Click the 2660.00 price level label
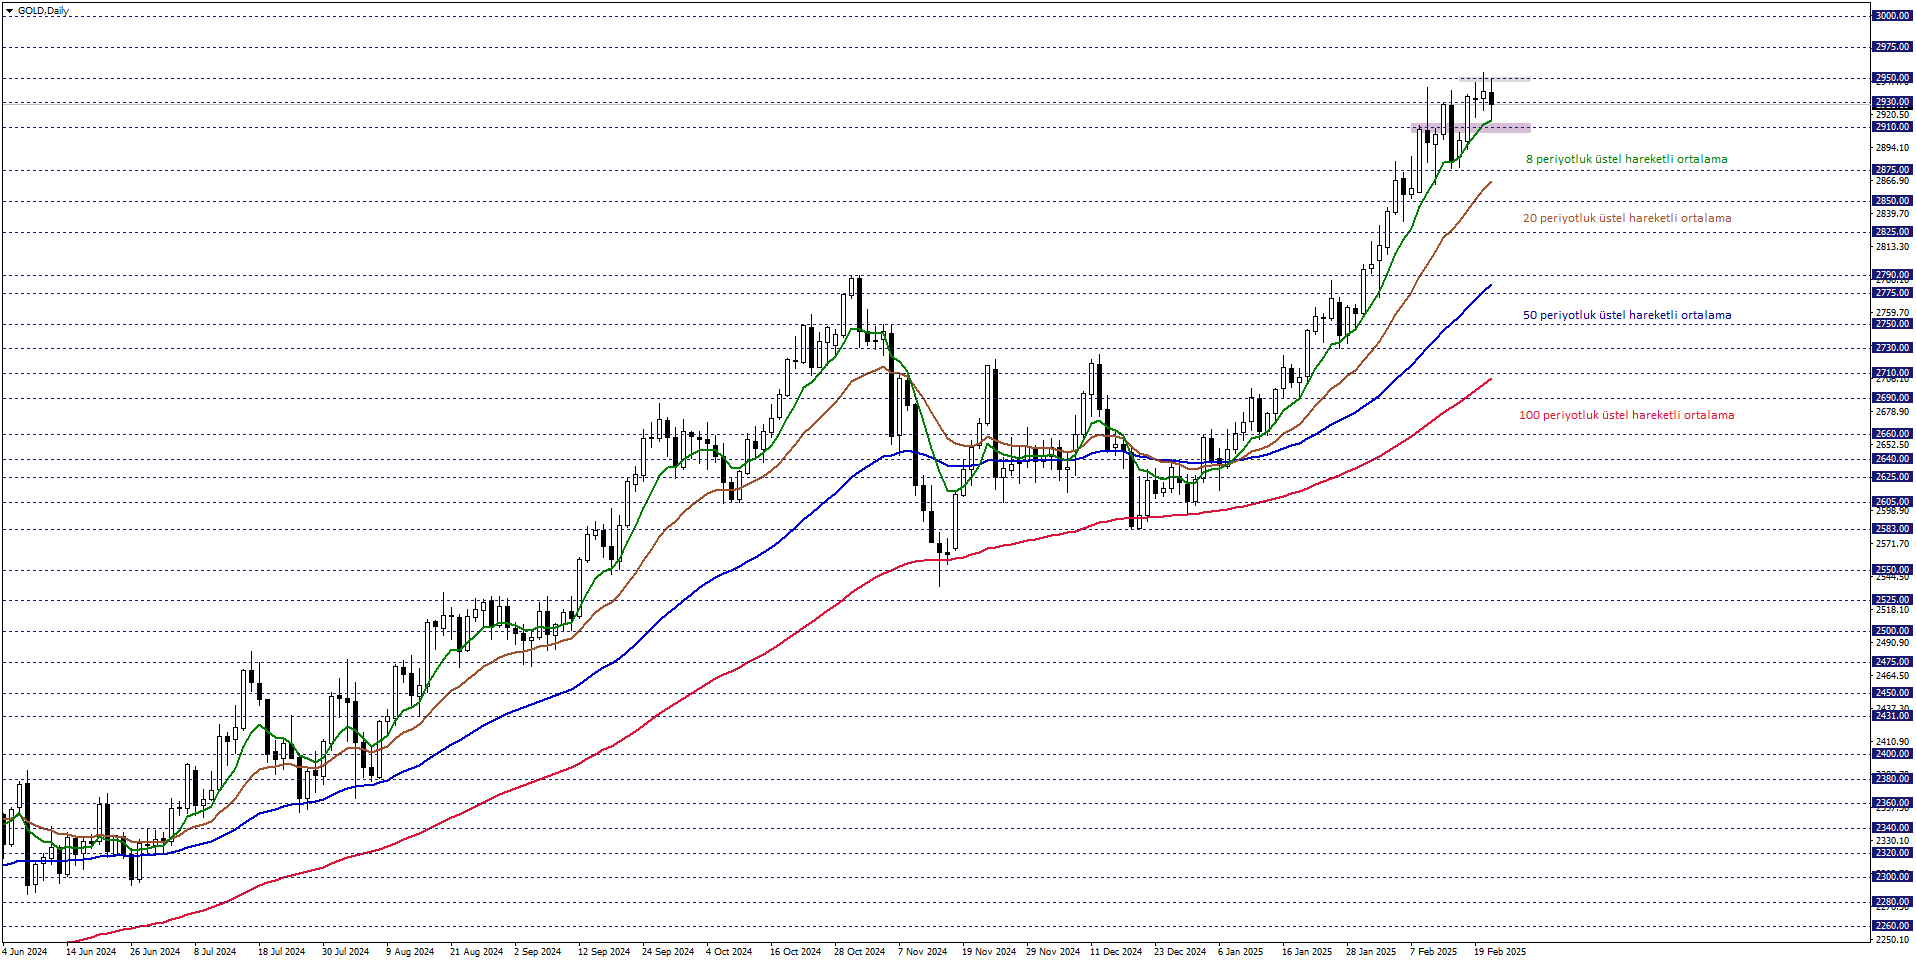The height and width of the screenshot is (963, 1916). tap(1892, 434)
